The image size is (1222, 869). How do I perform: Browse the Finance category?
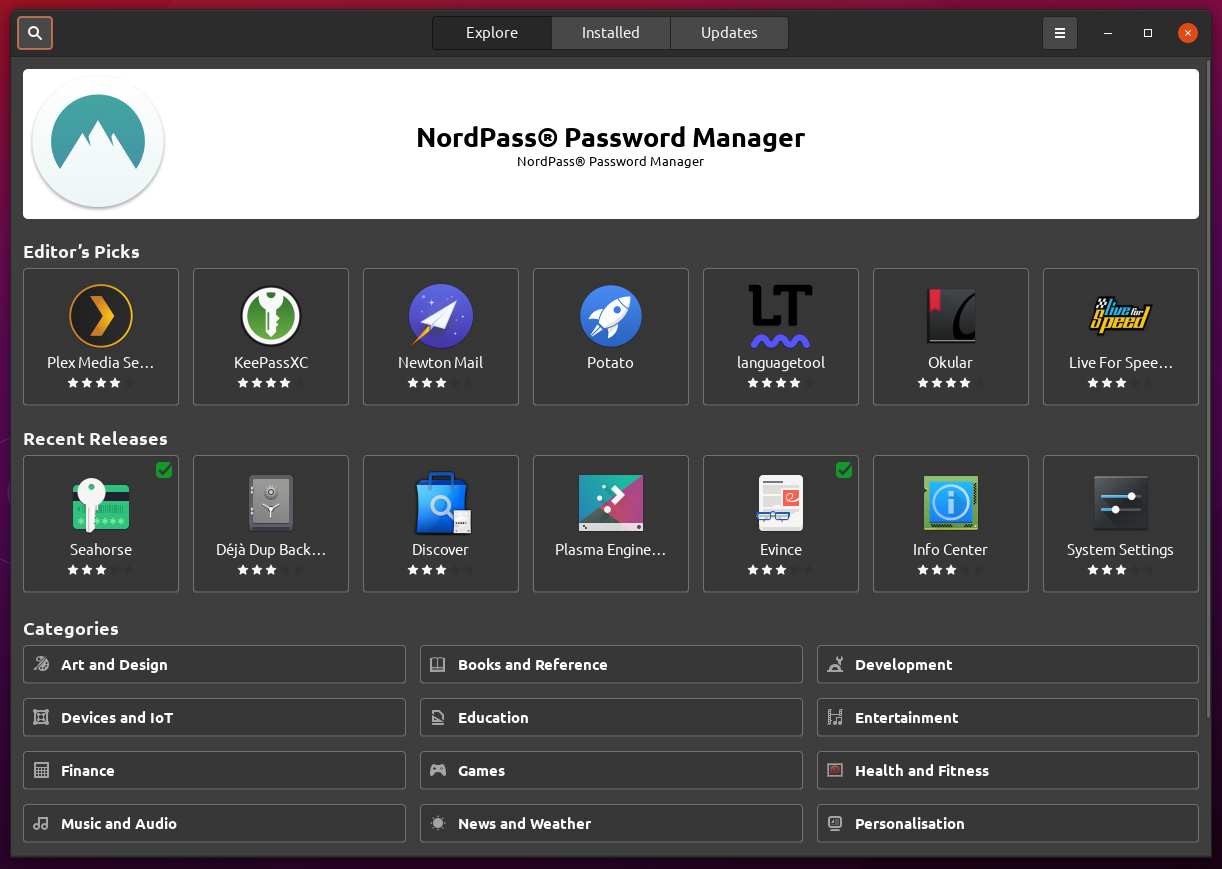(x=214, y=770)
